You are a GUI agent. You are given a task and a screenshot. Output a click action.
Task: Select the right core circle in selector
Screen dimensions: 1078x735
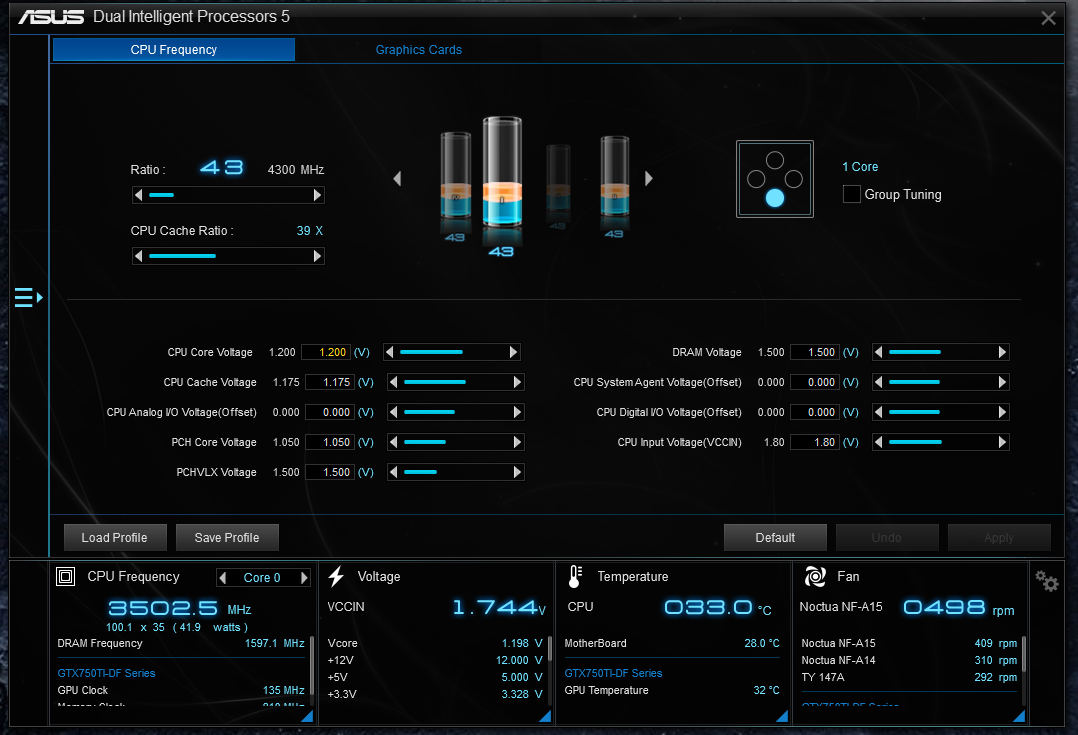coord(793,179)
